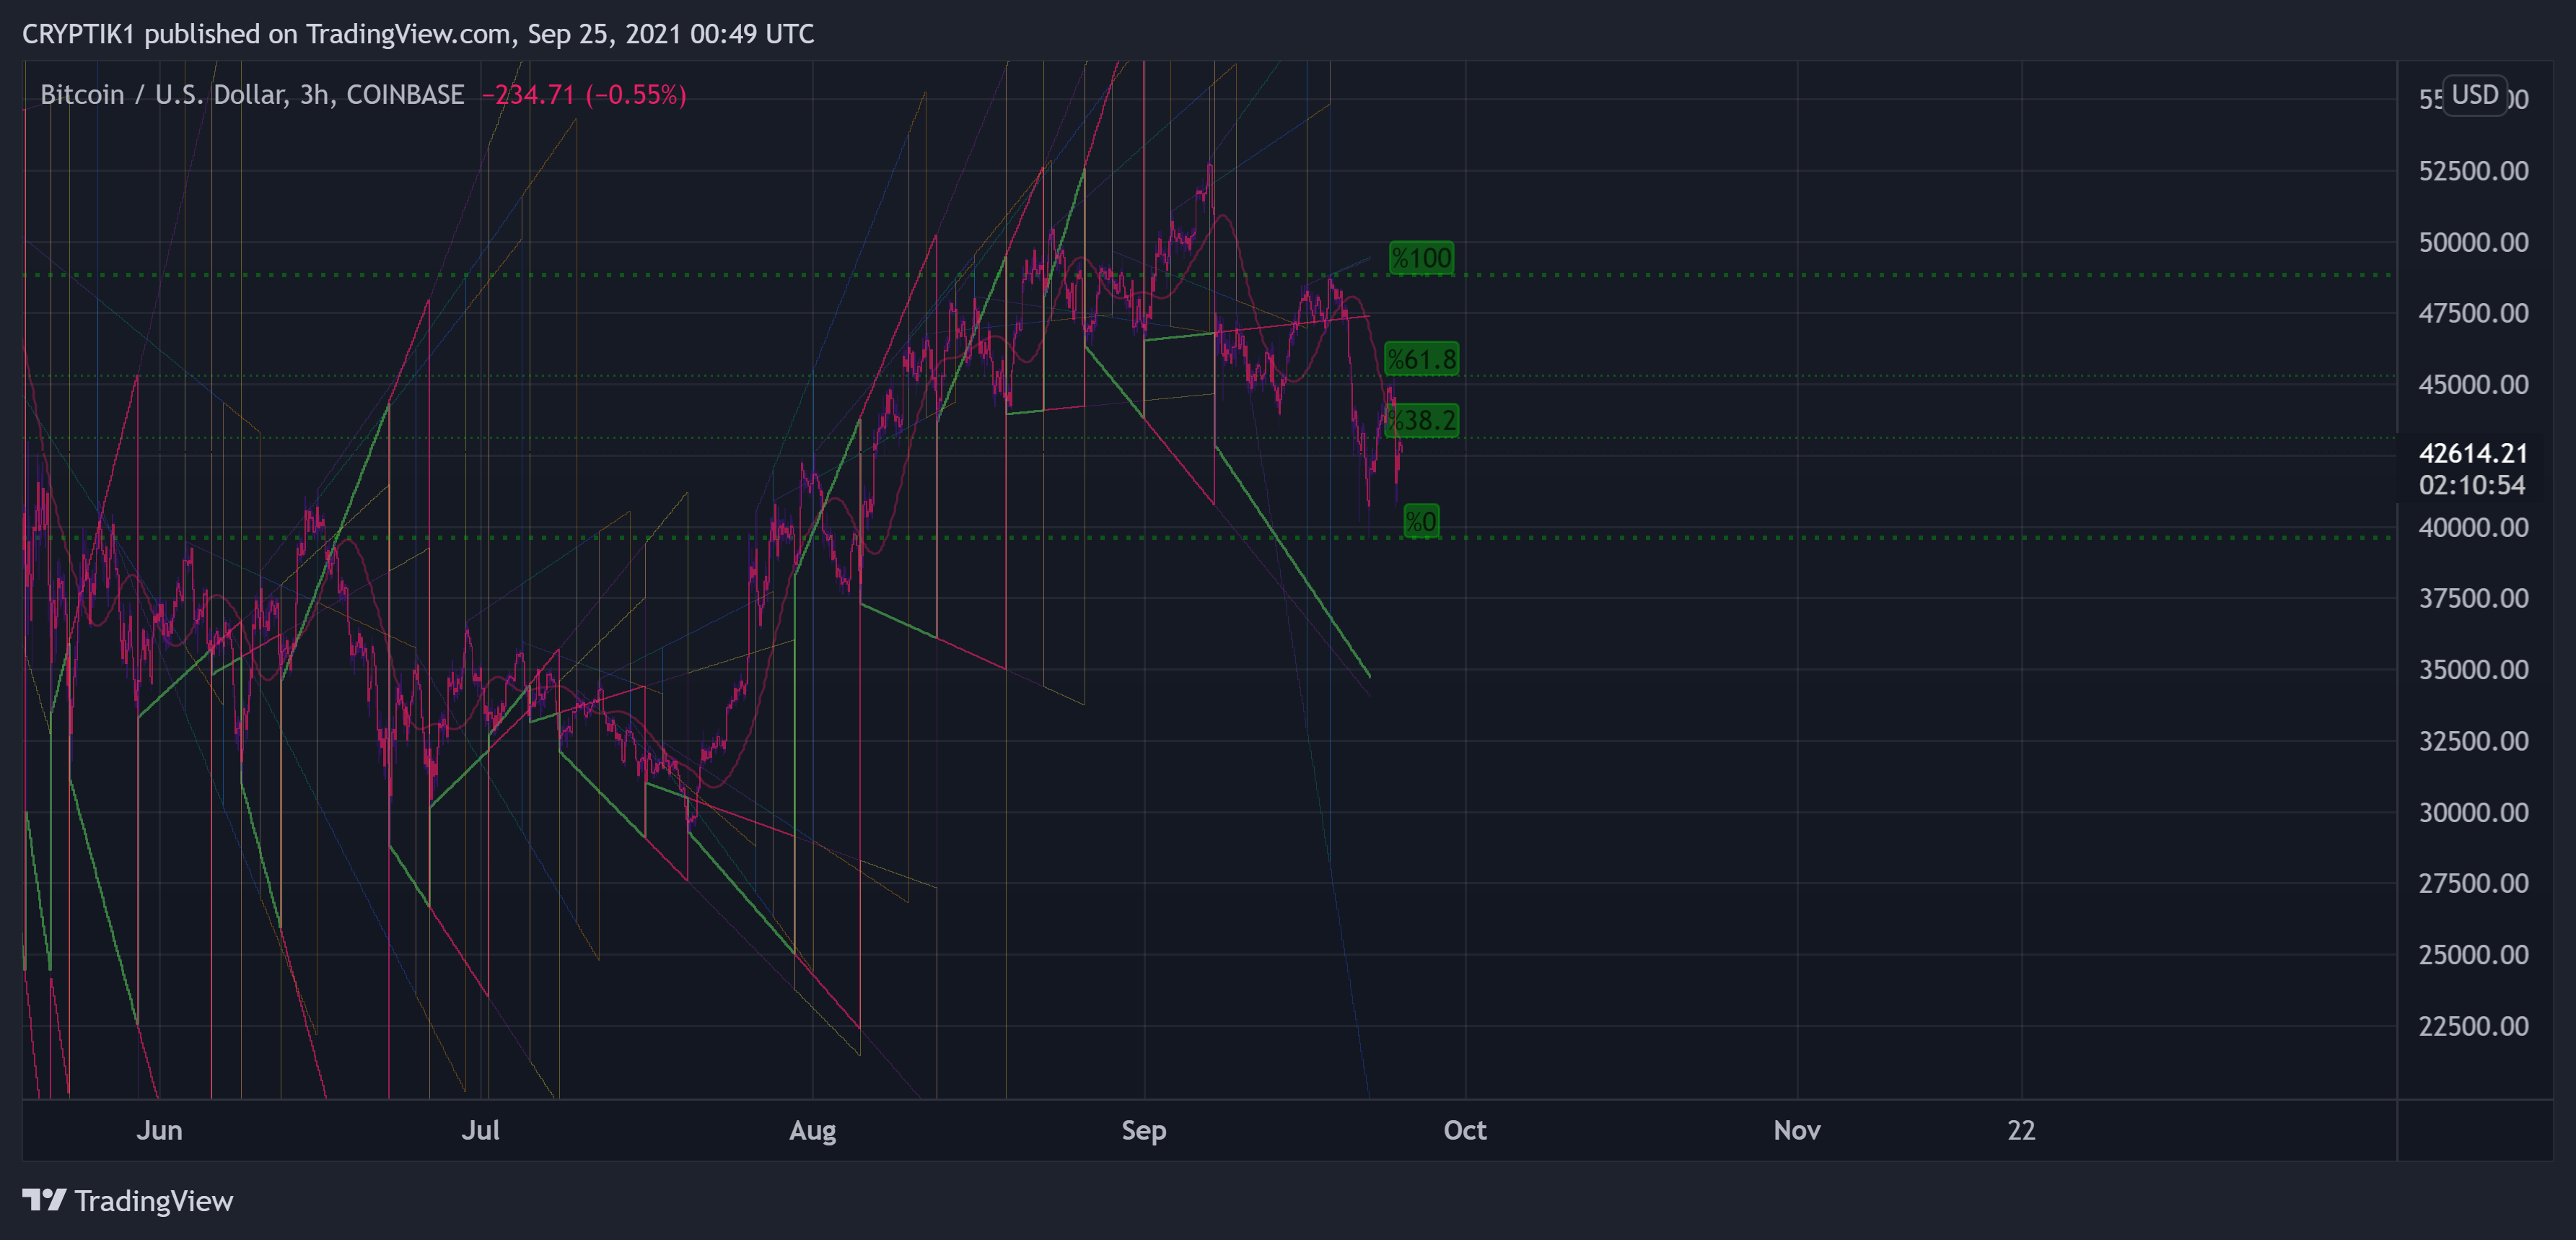Viewport: 2576px width, 1240px height.
Task: Click the USD currency button
Action: 2474,95
